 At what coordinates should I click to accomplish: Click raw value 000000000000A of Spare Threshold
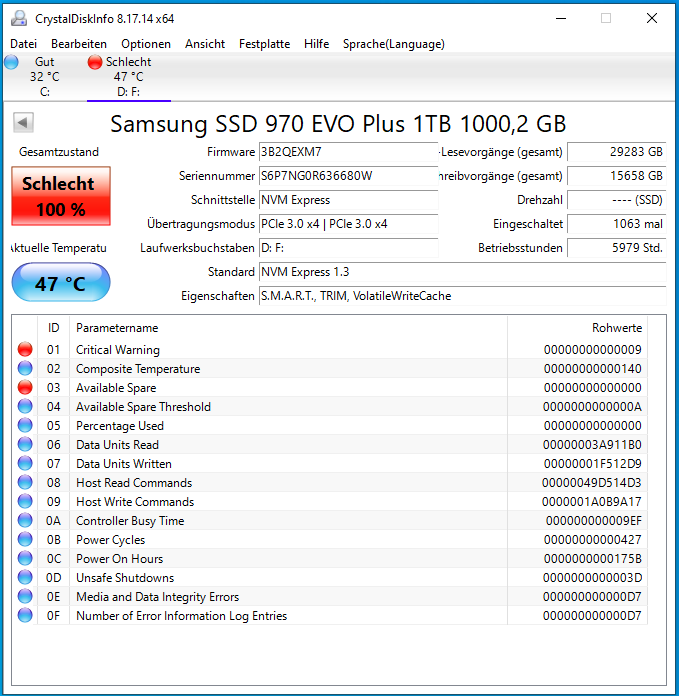(592, 407)
